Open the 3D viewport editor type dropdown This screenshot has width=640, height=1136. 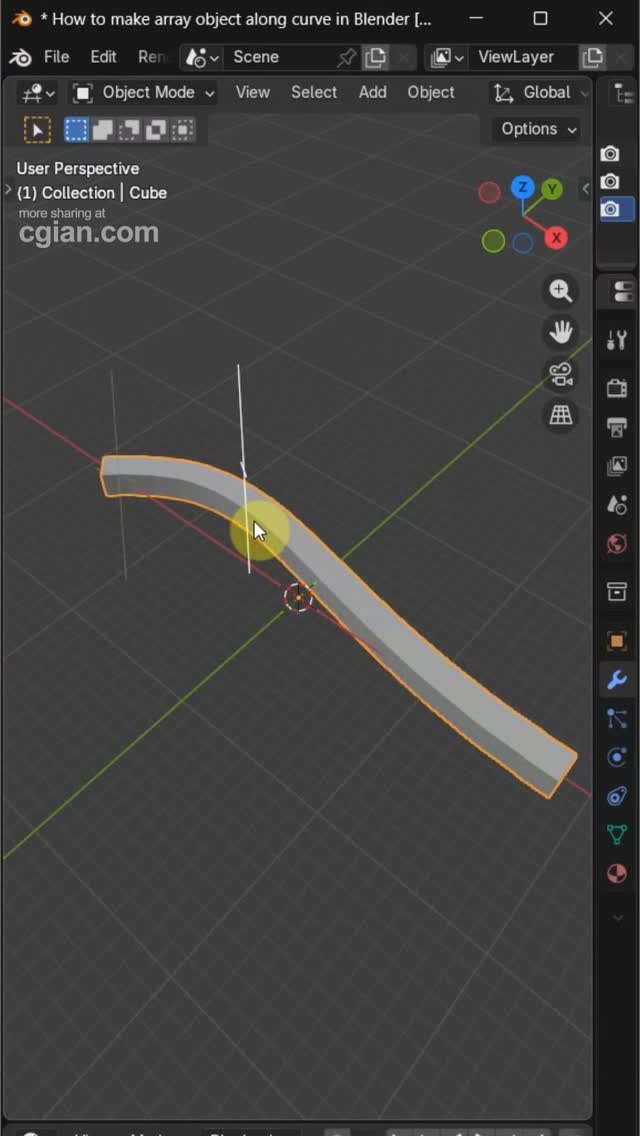pos(38,93)
